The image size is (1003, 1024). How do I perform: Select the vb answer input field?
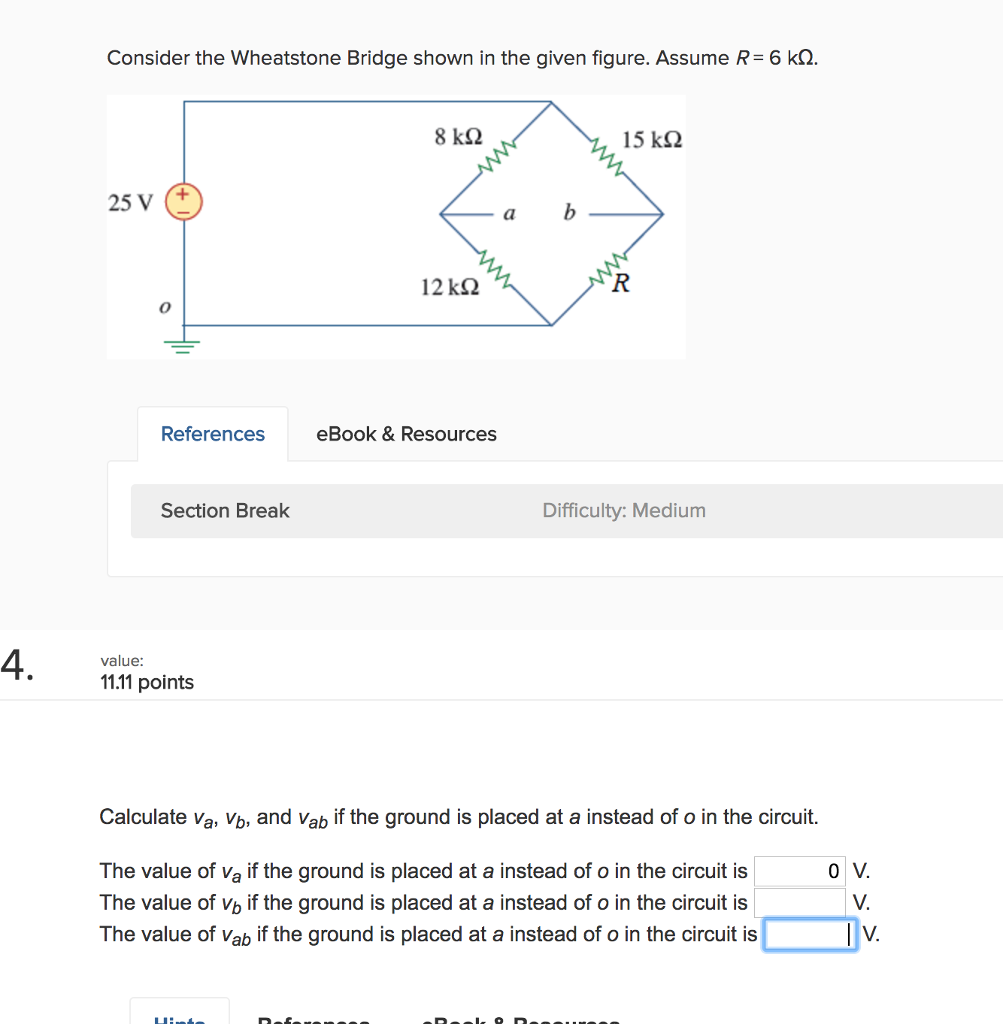click(x=800, y=903)
